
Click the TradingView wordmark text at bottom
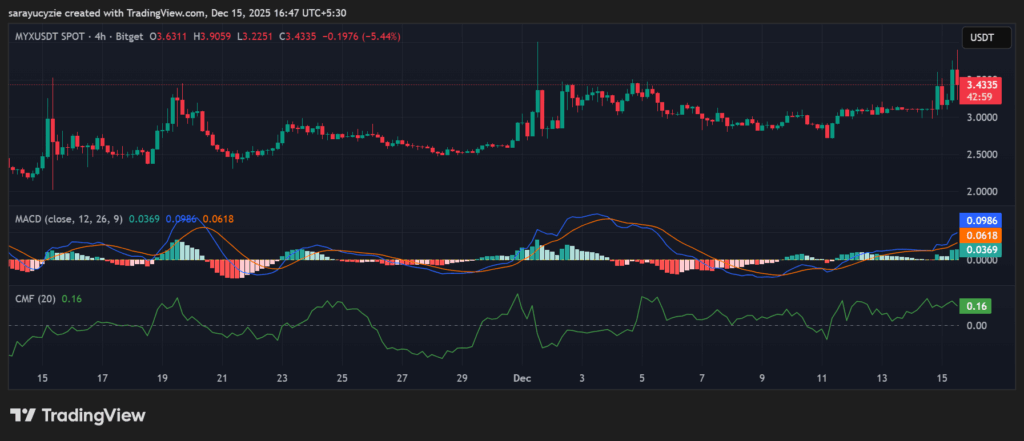pos(94,415)
